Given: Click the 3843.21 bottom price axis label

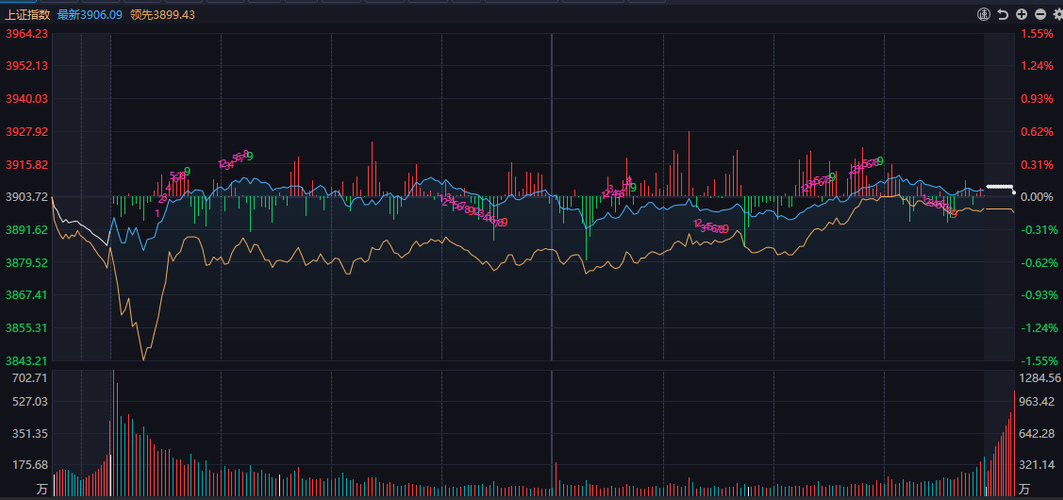Looking at the screenshot, I should click(x=27, y=360).
